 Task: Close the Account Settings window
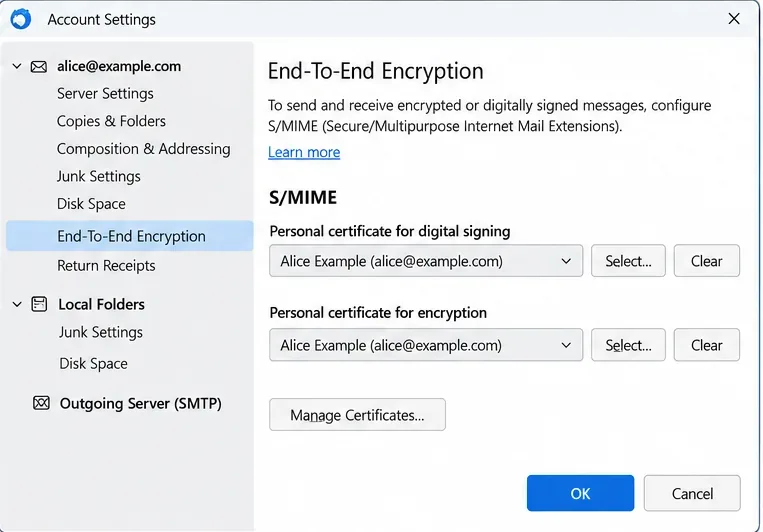[734, 19]
